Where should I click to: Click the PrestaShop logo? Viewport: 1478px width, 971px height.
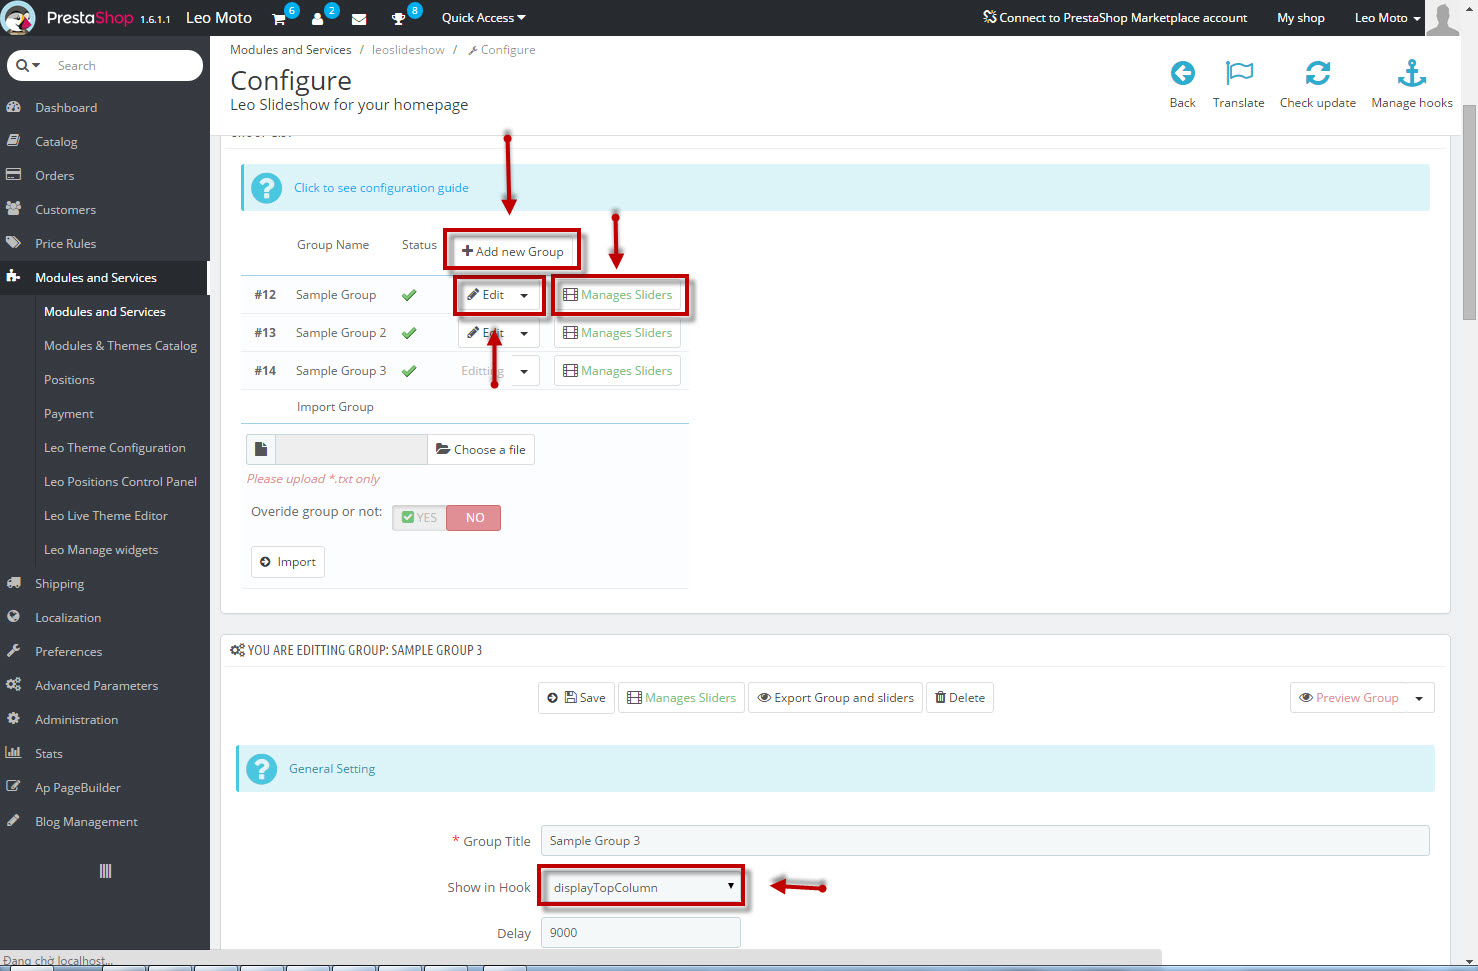(x=19, y=18)
